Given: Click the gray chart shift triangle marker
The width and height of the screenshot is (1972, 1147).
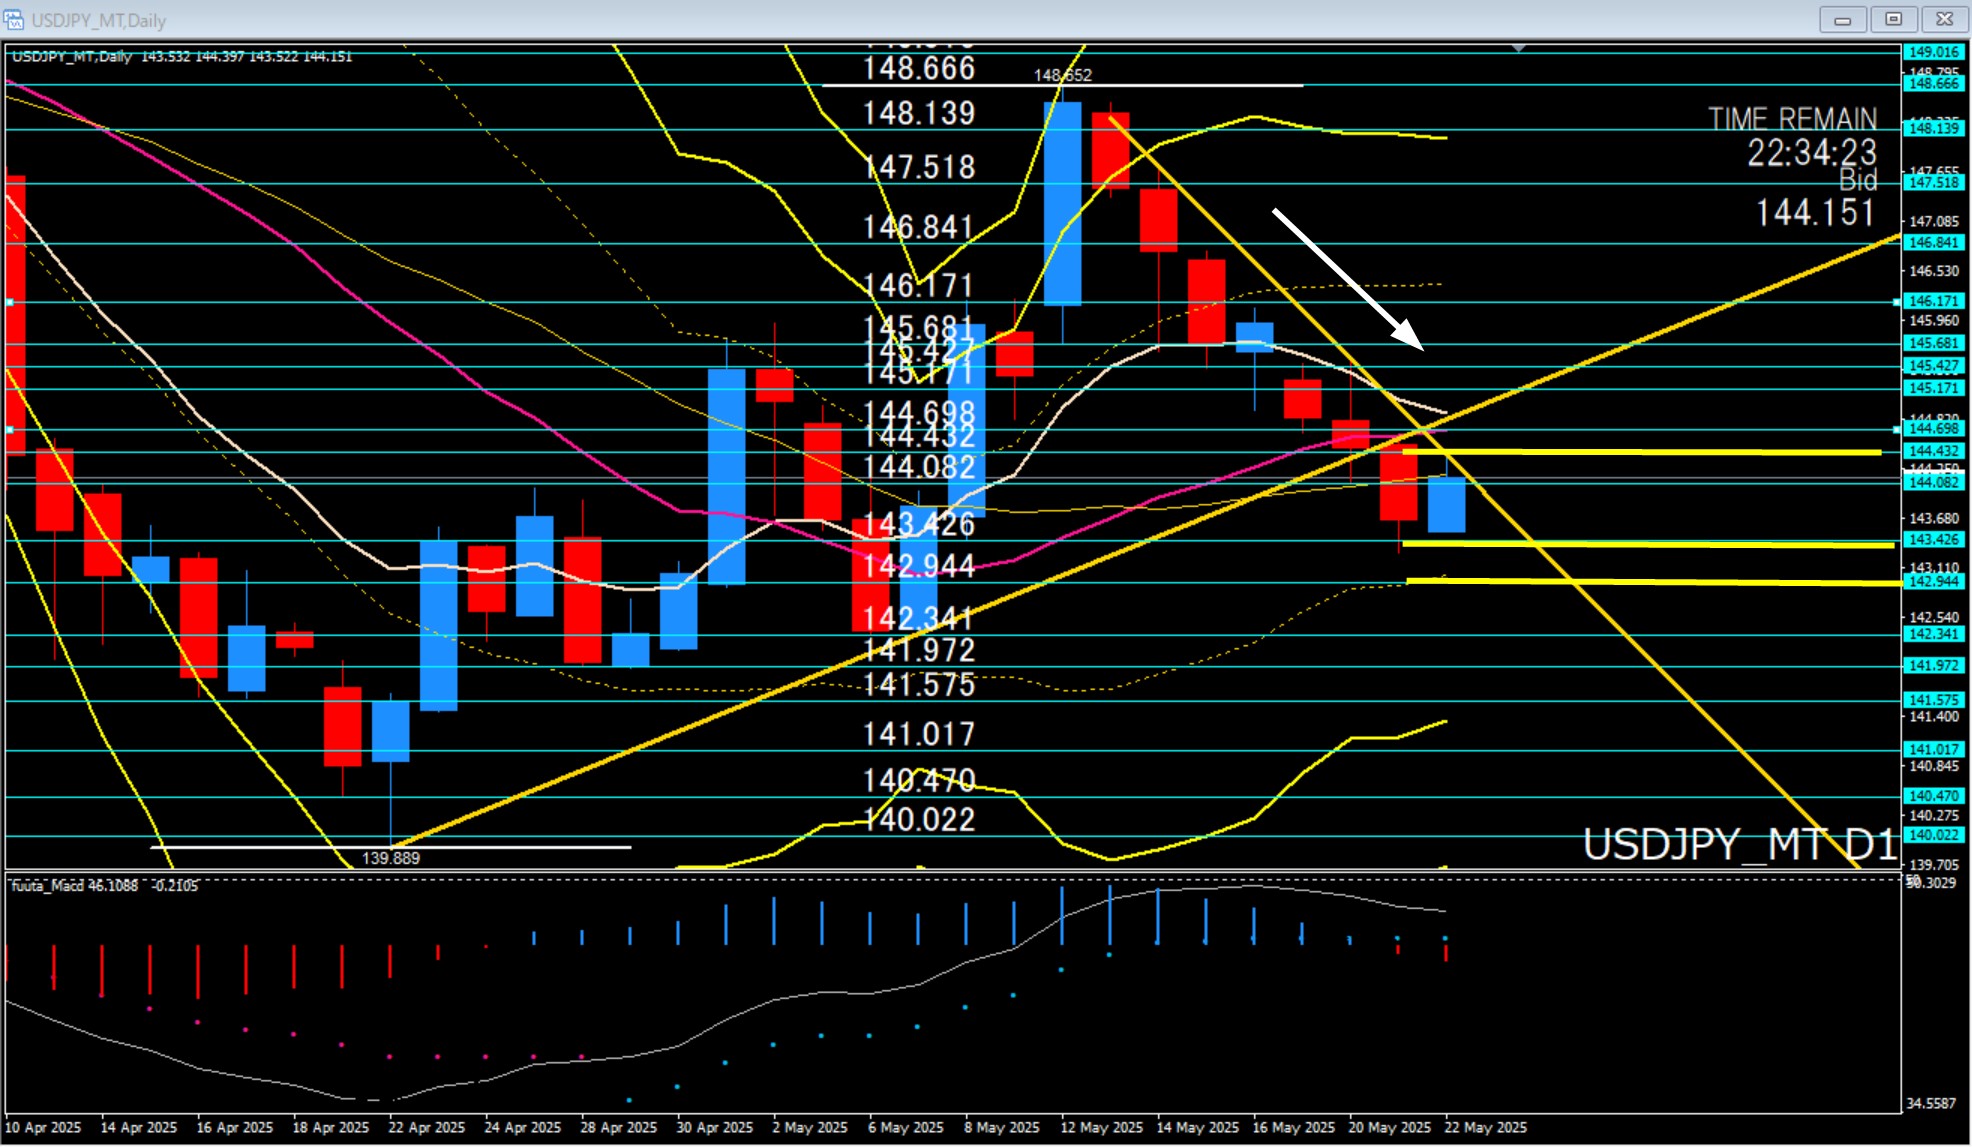Looking at the screenshot, I should pyautogui.click(x=1519, y=48).
